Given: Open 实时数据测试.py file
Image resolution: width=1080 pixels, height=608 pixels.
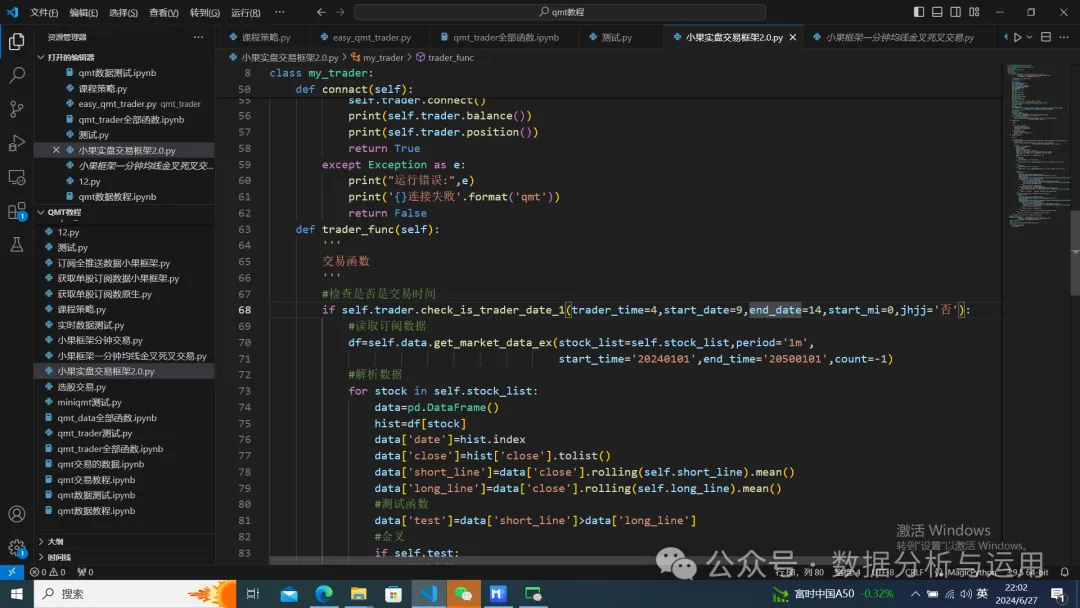Looking at the screenshot, I should [x=91, y=325].
